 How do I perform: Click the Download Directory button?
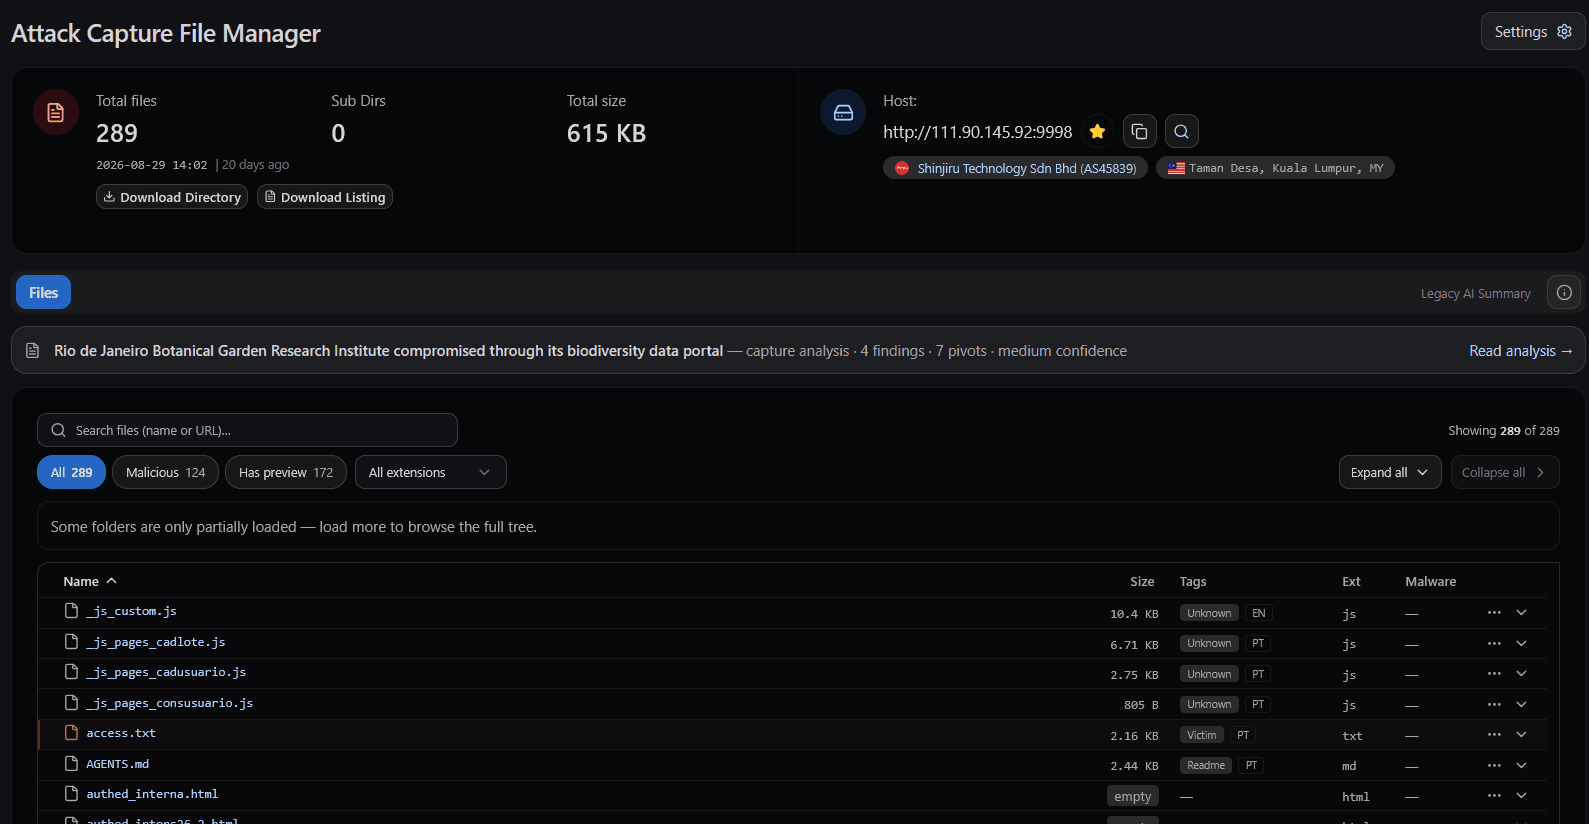click(172, 197)
